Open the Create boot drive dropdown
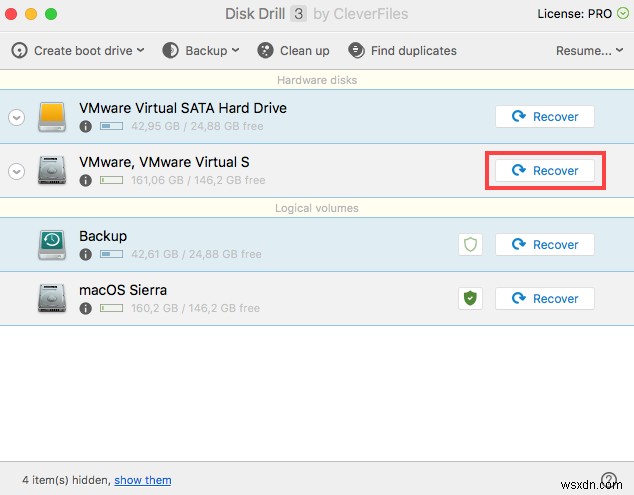 tap(79, 50)
